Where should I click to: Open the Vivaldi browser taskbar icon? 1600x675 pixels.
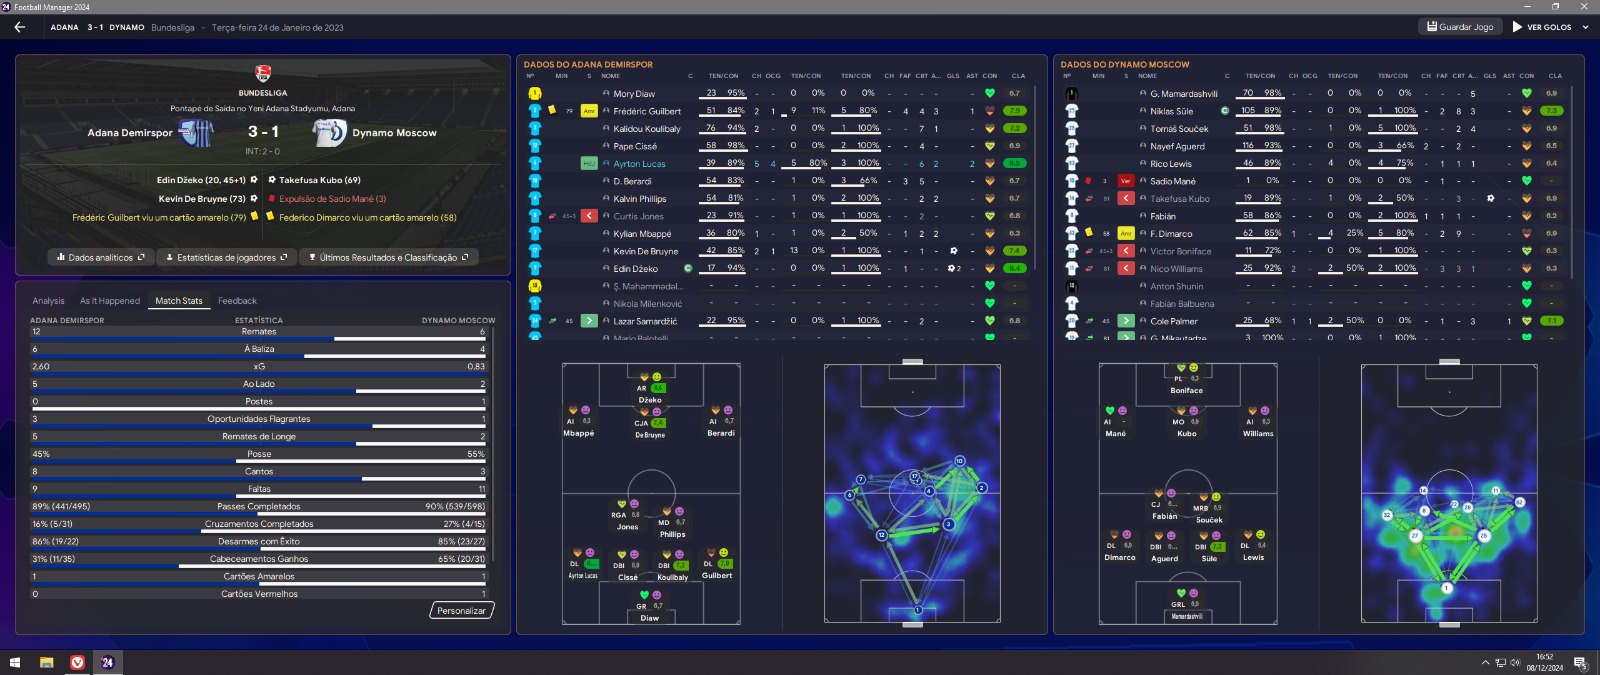tap(77, 662)
